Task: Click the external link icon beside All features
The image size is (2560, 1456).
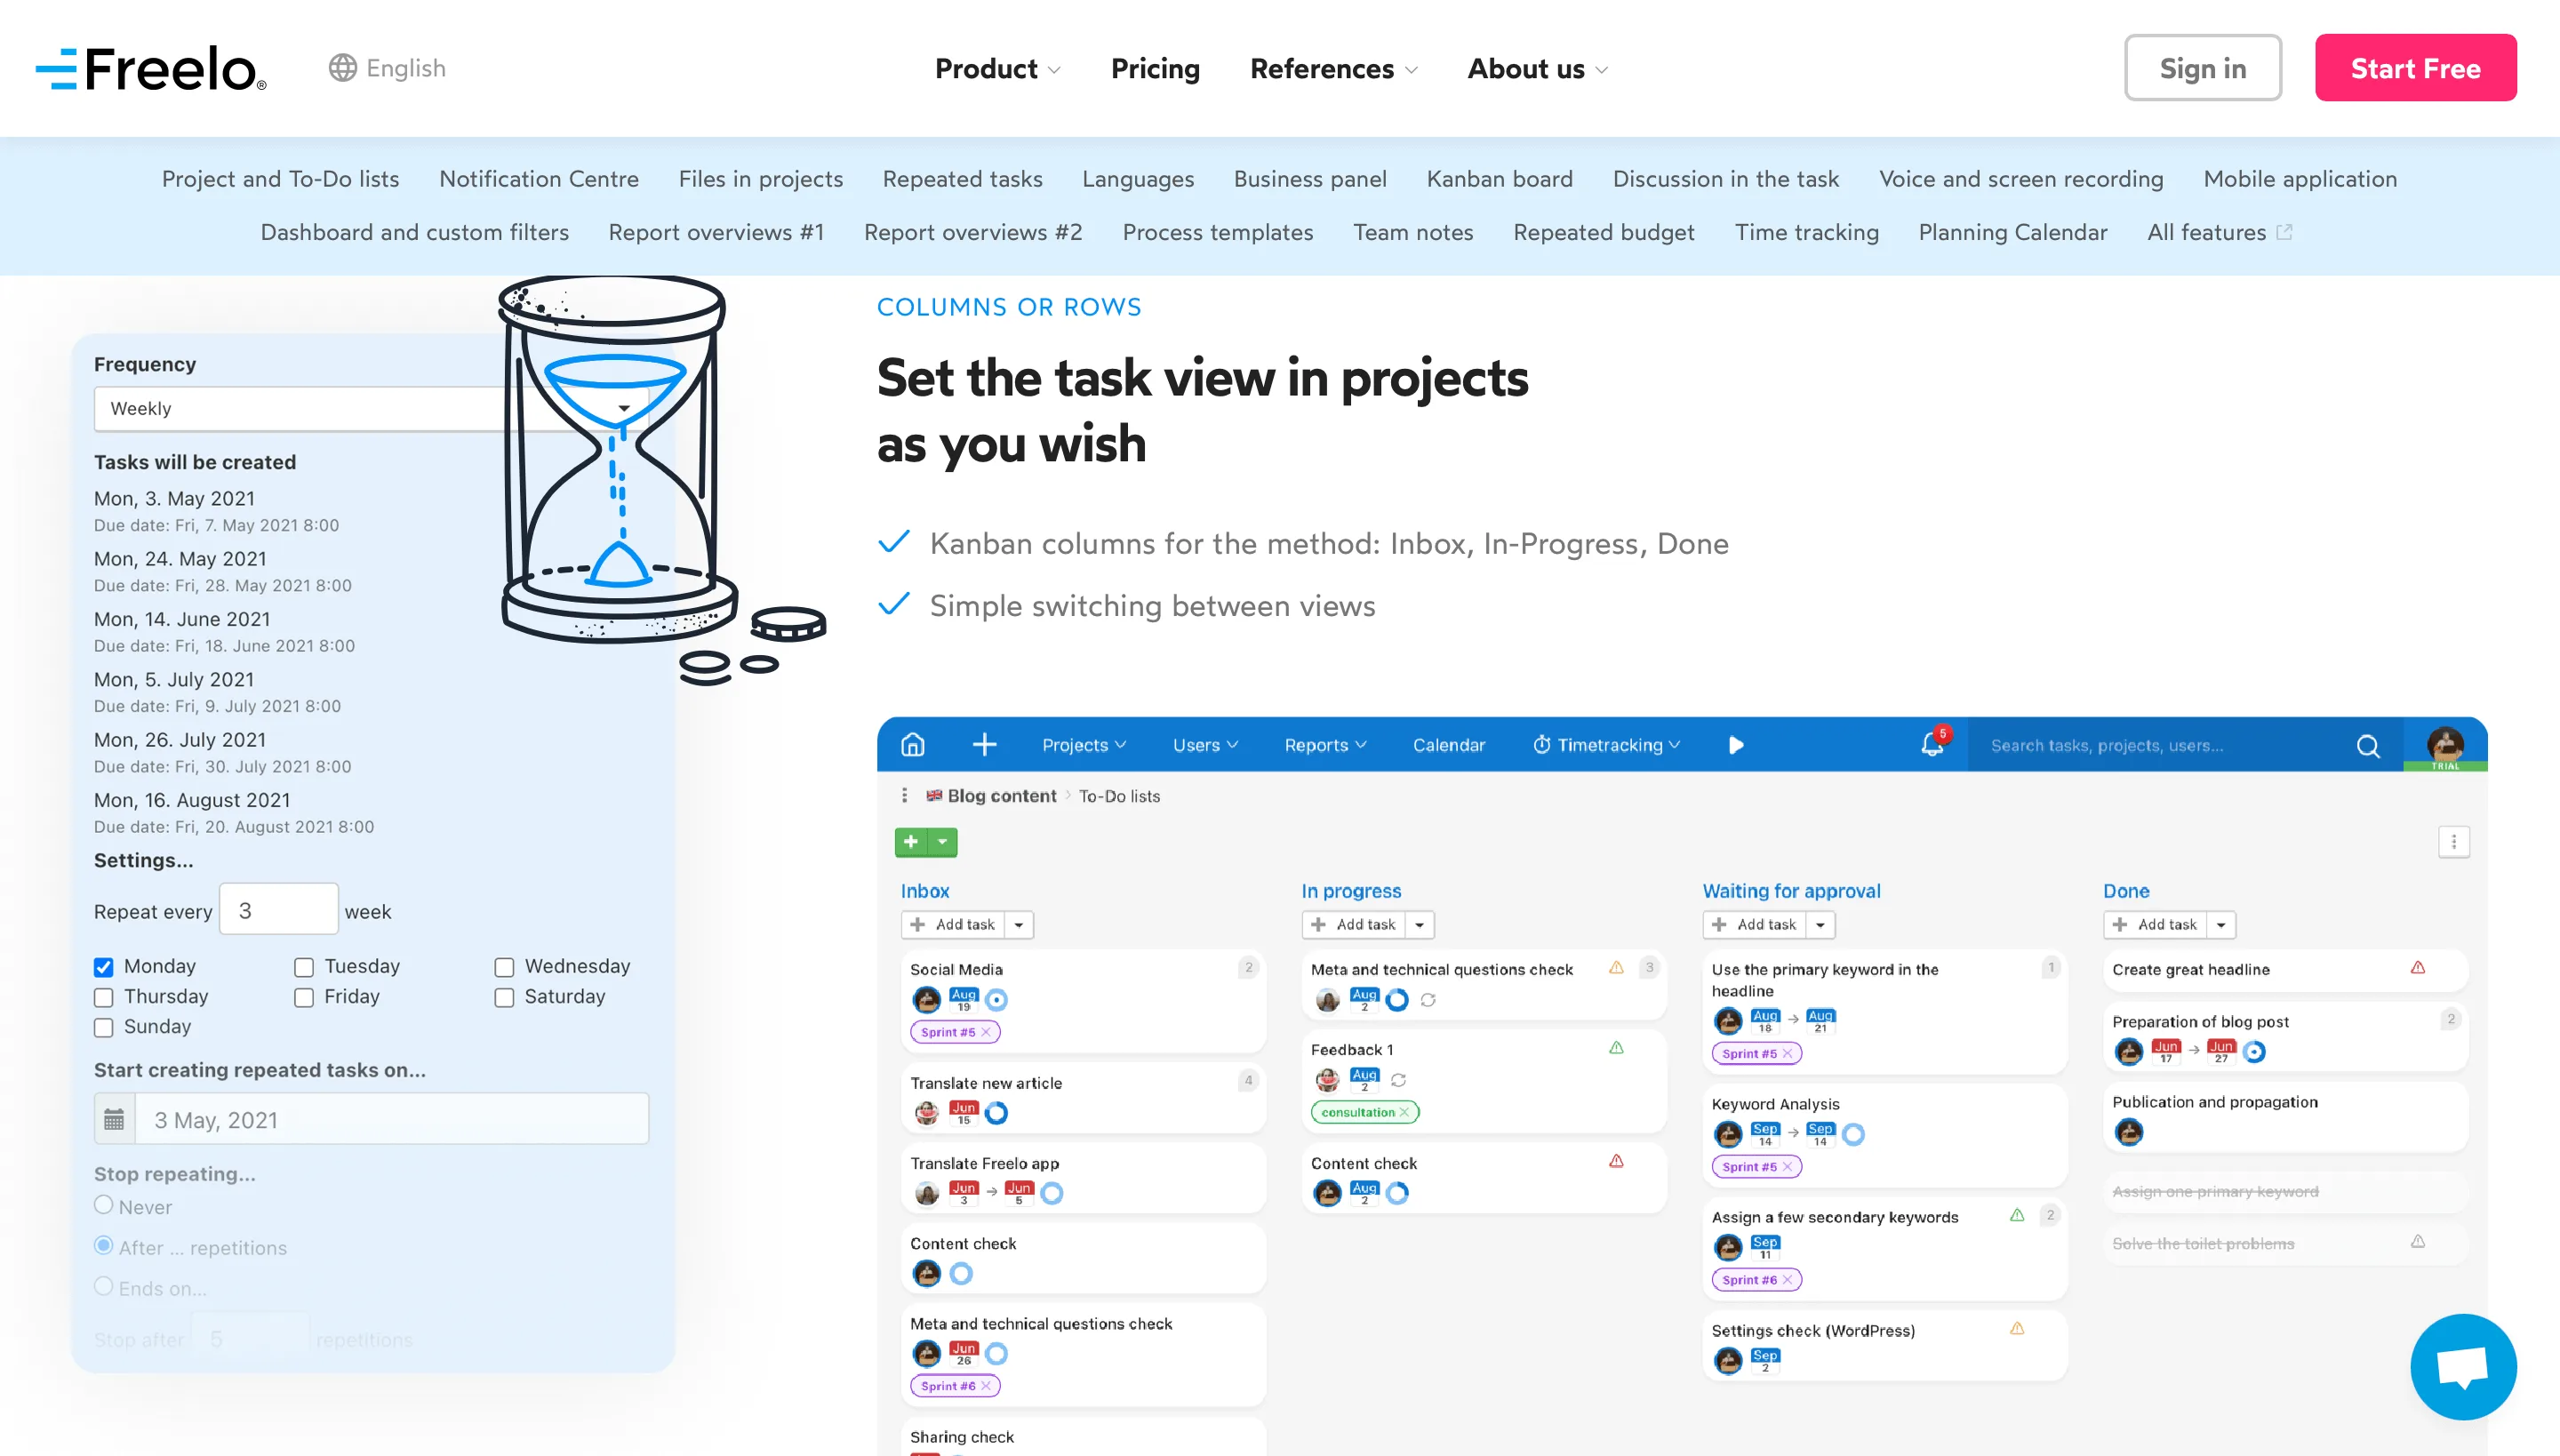Action: 2284,232
